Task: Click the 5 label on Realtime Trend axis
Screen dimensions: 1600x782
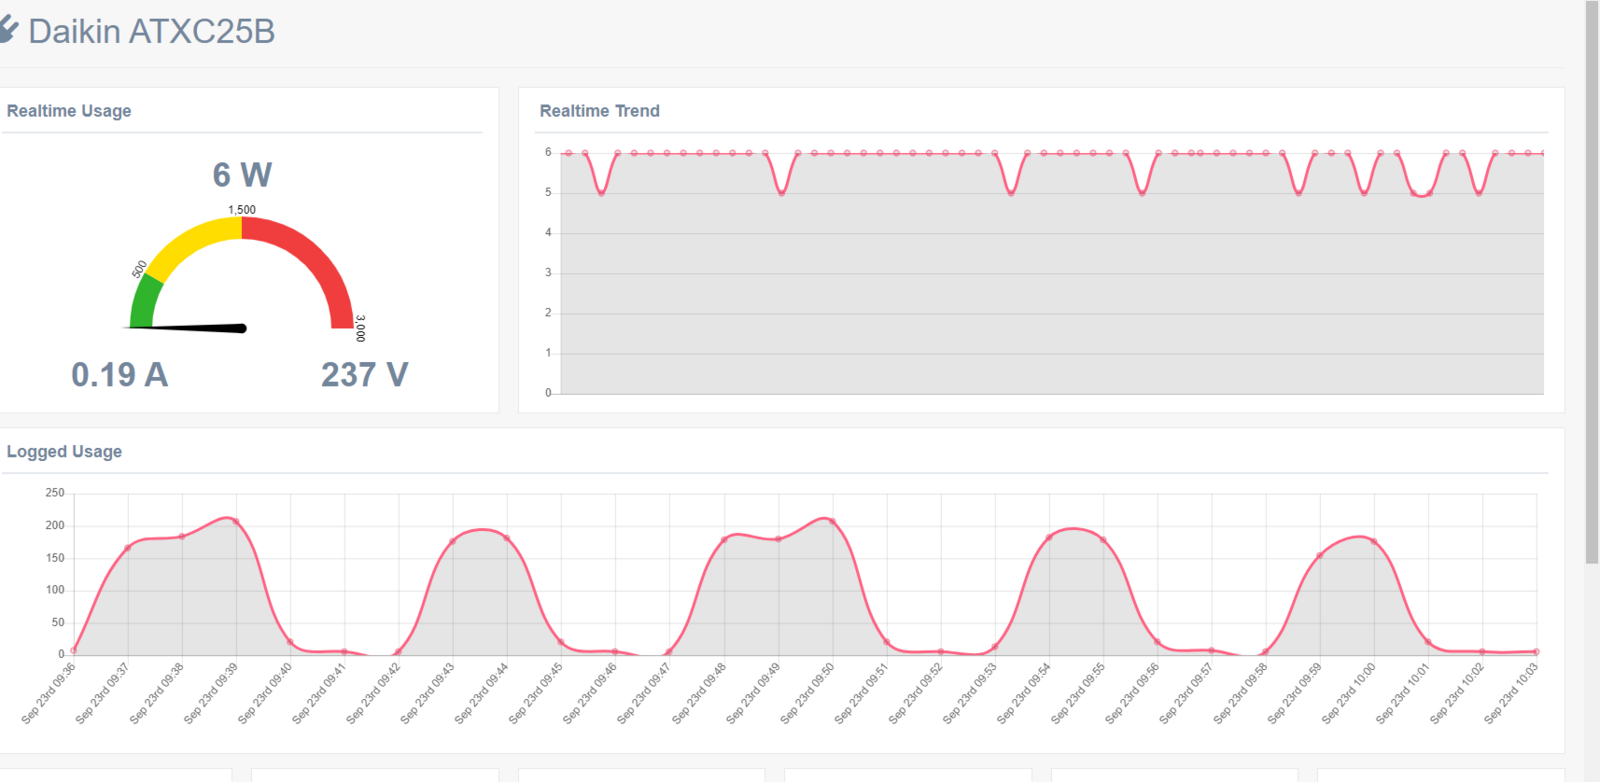Action: coord(548,192)
